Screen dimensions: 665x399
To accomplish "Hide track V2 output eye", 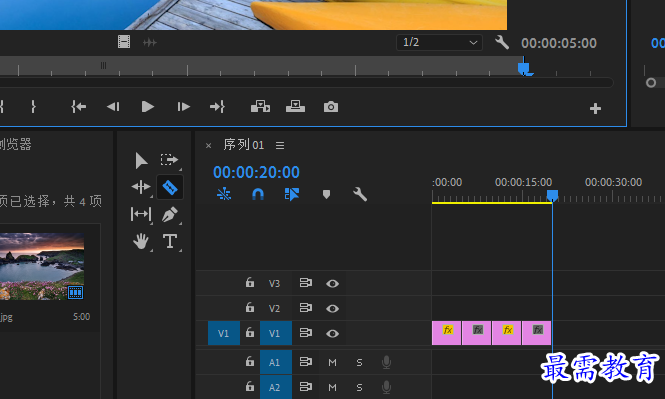I will pos(332,309).
